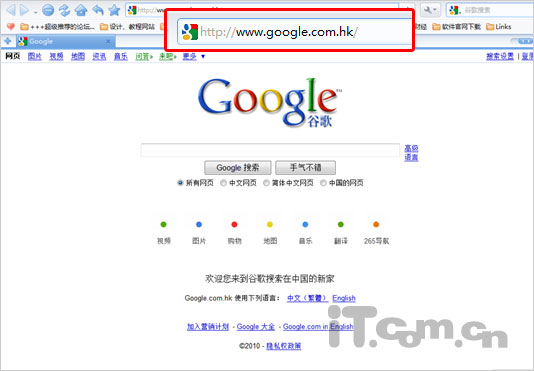The height and width of the screenshot is (371, 534).
Task: Click the green dot above 视频
Action: [163, 224]
